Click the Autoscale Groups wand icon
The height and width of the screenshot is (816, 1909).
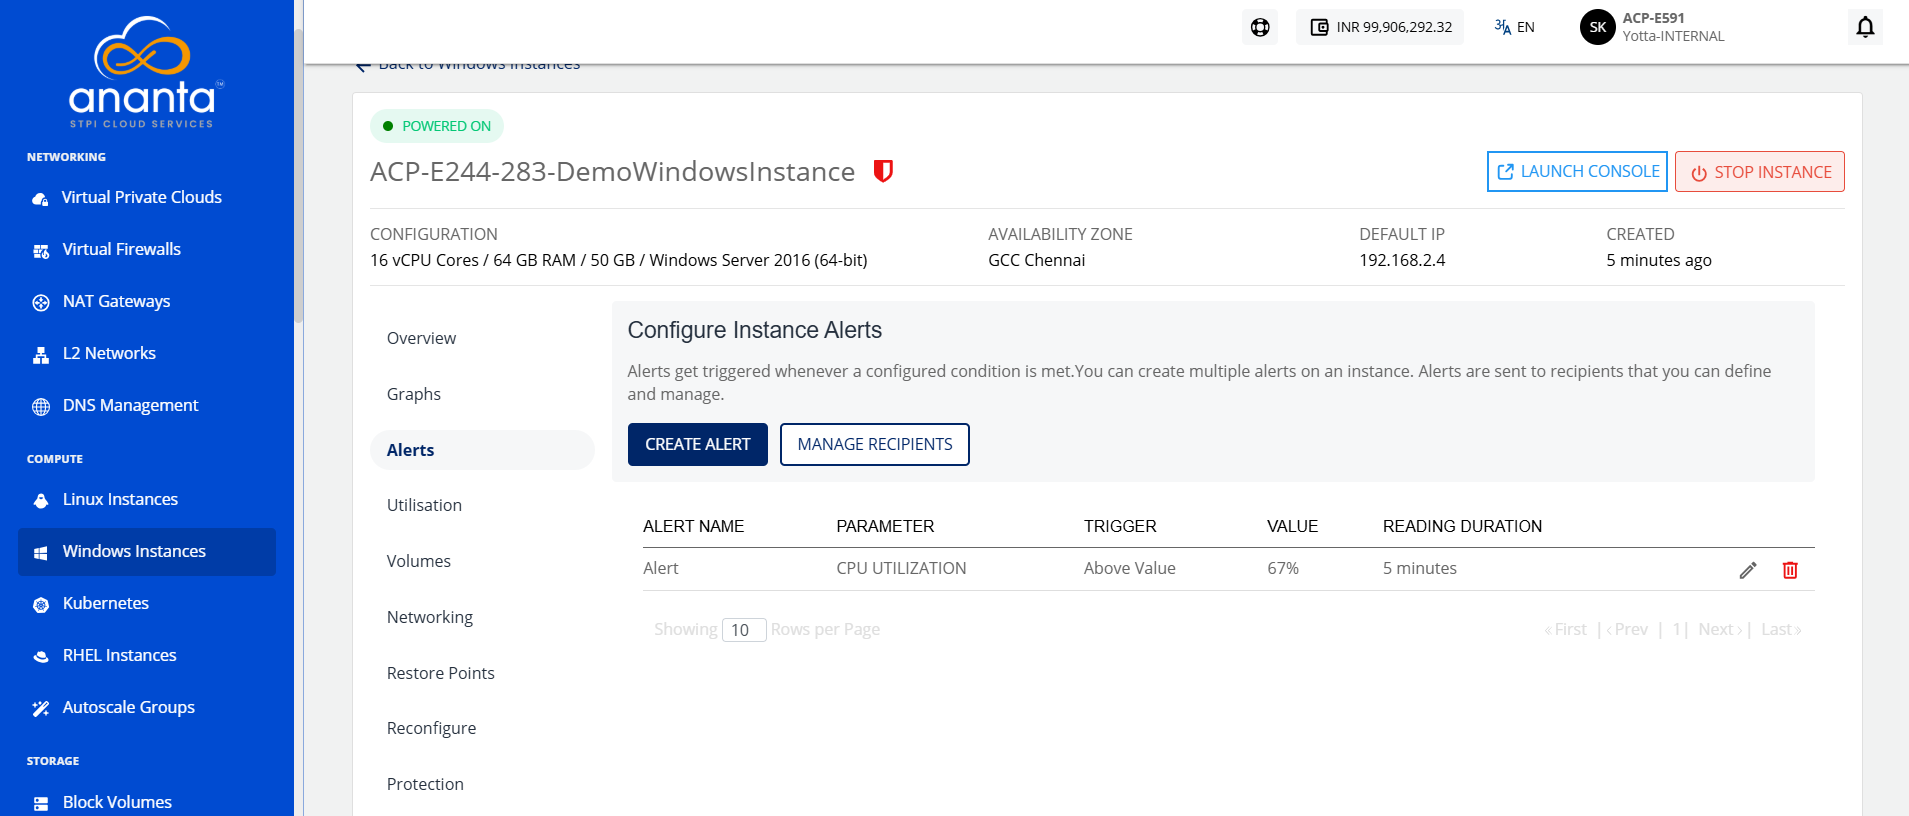click(x=41, y=709)
